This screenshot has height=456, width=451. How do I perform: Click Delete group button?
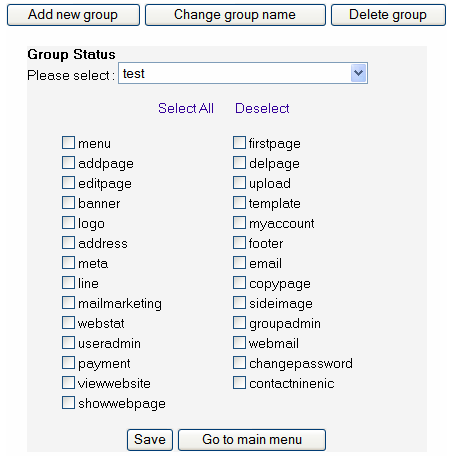click(388, 15)
